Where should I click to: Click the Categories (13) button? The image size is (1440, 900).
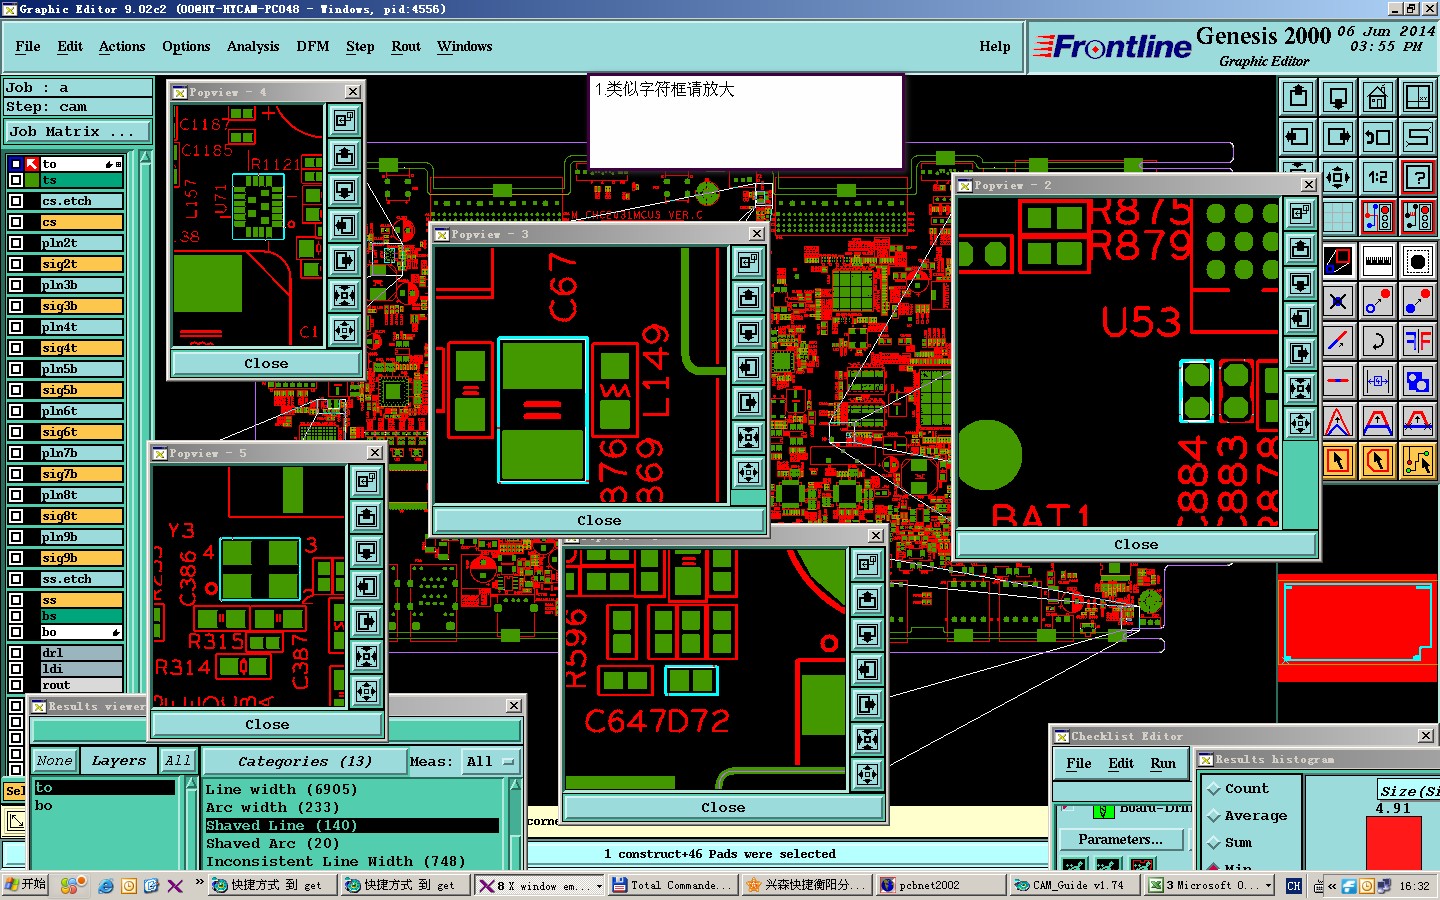tap(305, 761)
